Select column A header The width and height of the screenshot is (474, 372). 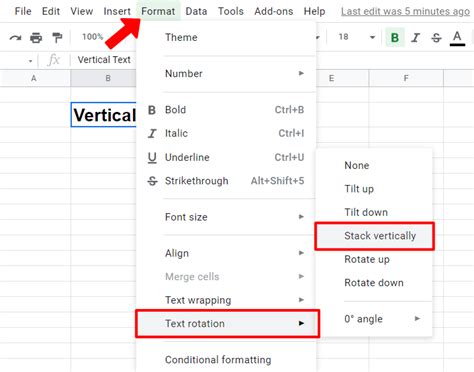coord(35,78)
